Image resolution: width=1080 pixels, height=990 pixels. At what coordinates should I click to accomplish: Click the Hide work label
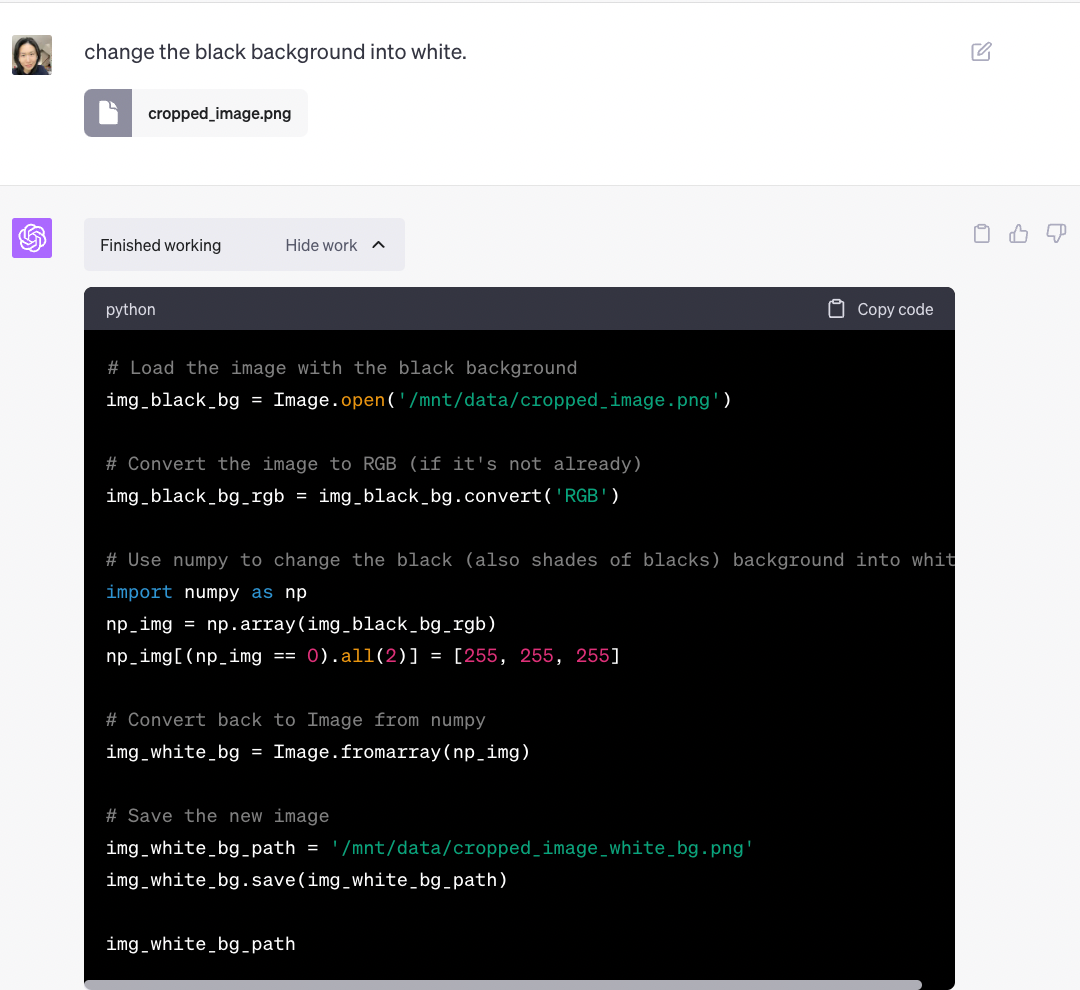[x=321, y=245]
